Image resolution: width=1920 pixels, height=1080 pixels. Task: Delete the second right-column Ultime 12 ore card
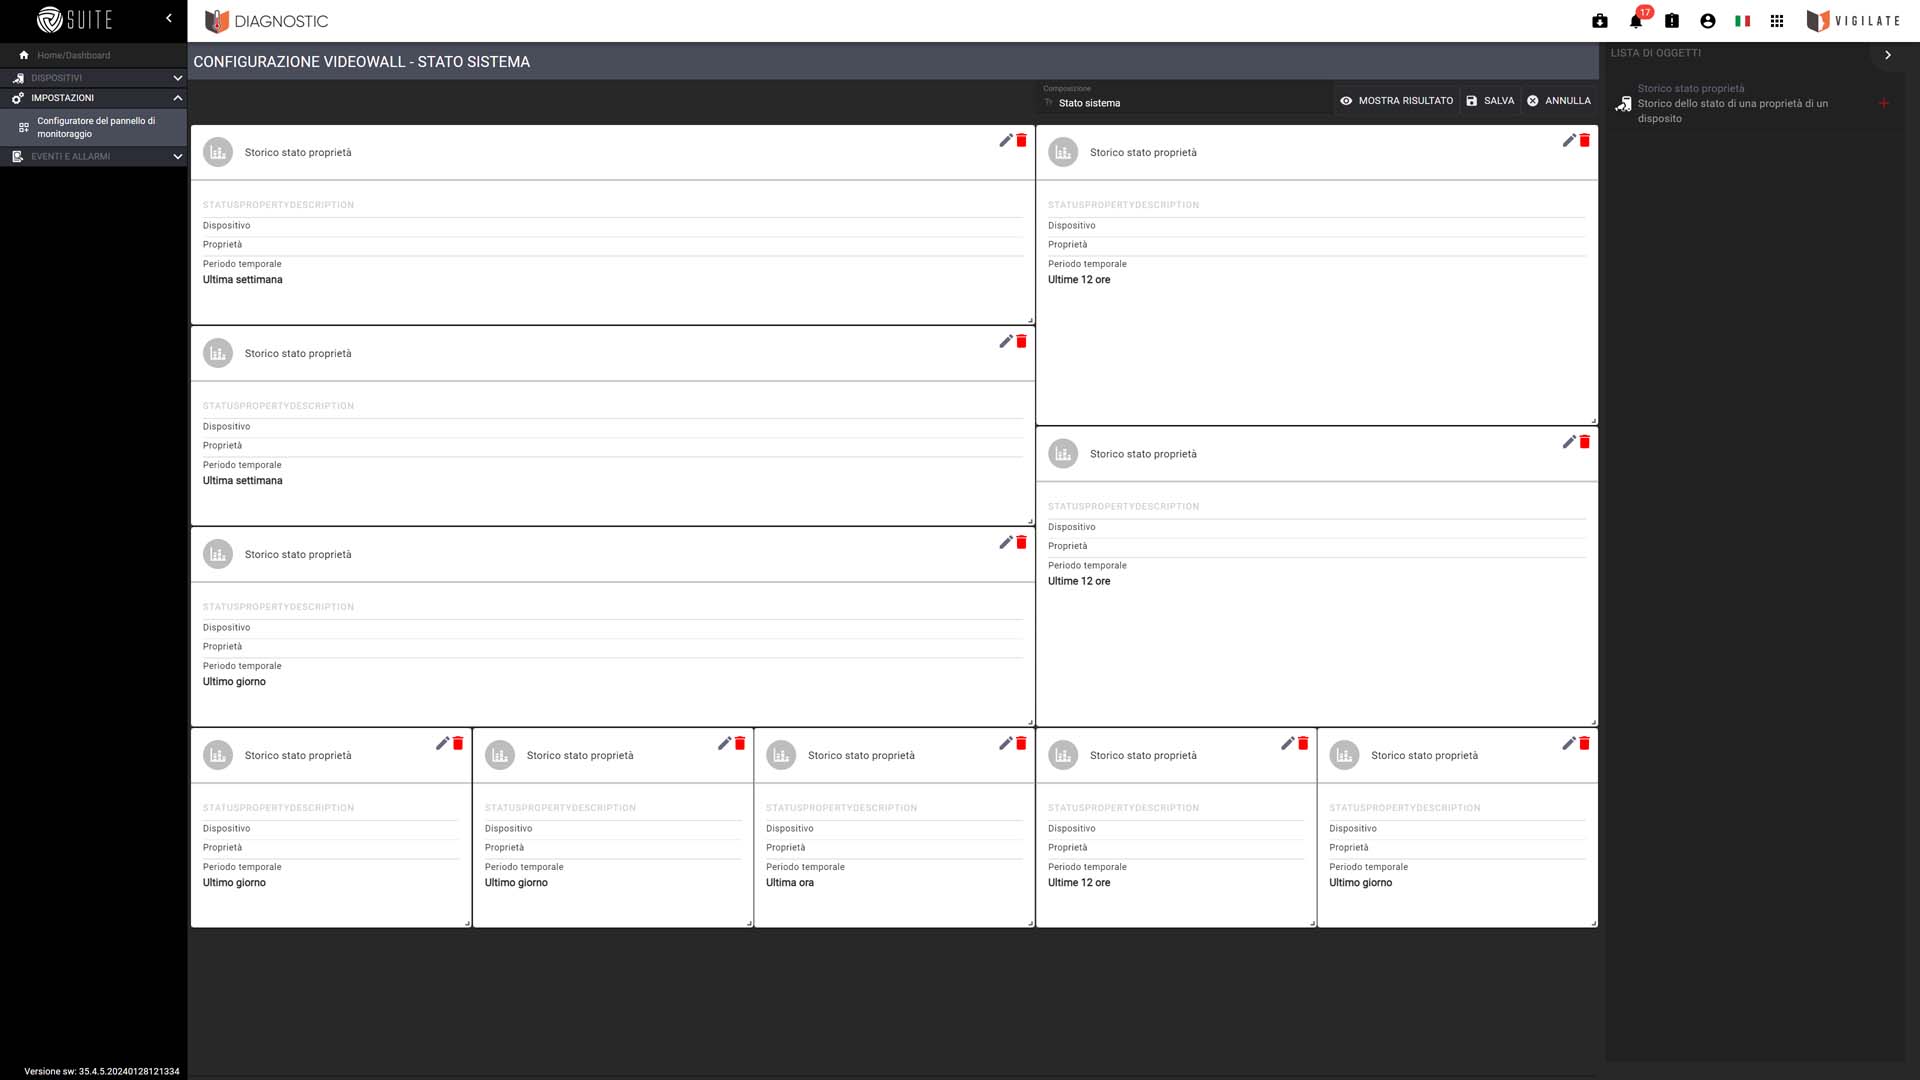tap(1585, 442)
